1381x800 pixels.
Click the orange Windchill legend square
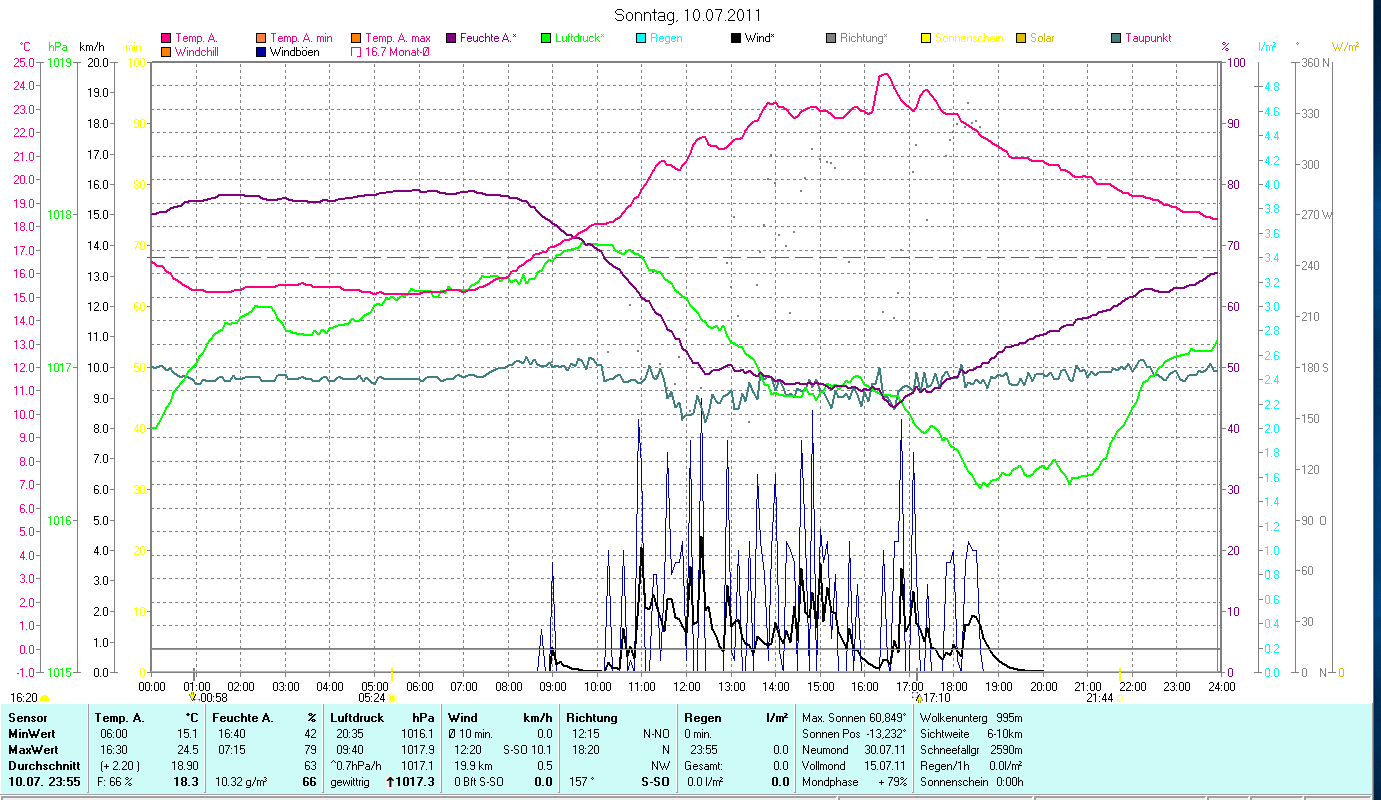pos(166,52)
